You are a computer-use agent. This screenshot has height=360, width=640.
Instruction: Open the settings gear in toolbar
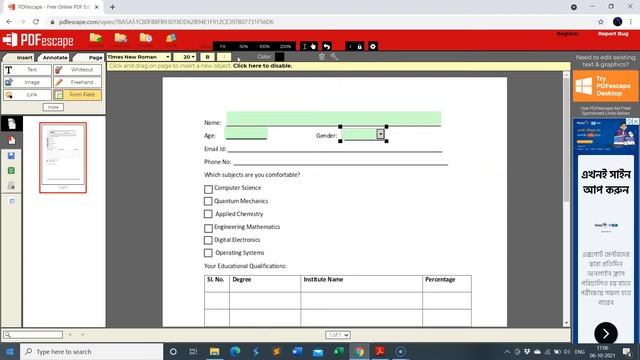pos(373,47)
